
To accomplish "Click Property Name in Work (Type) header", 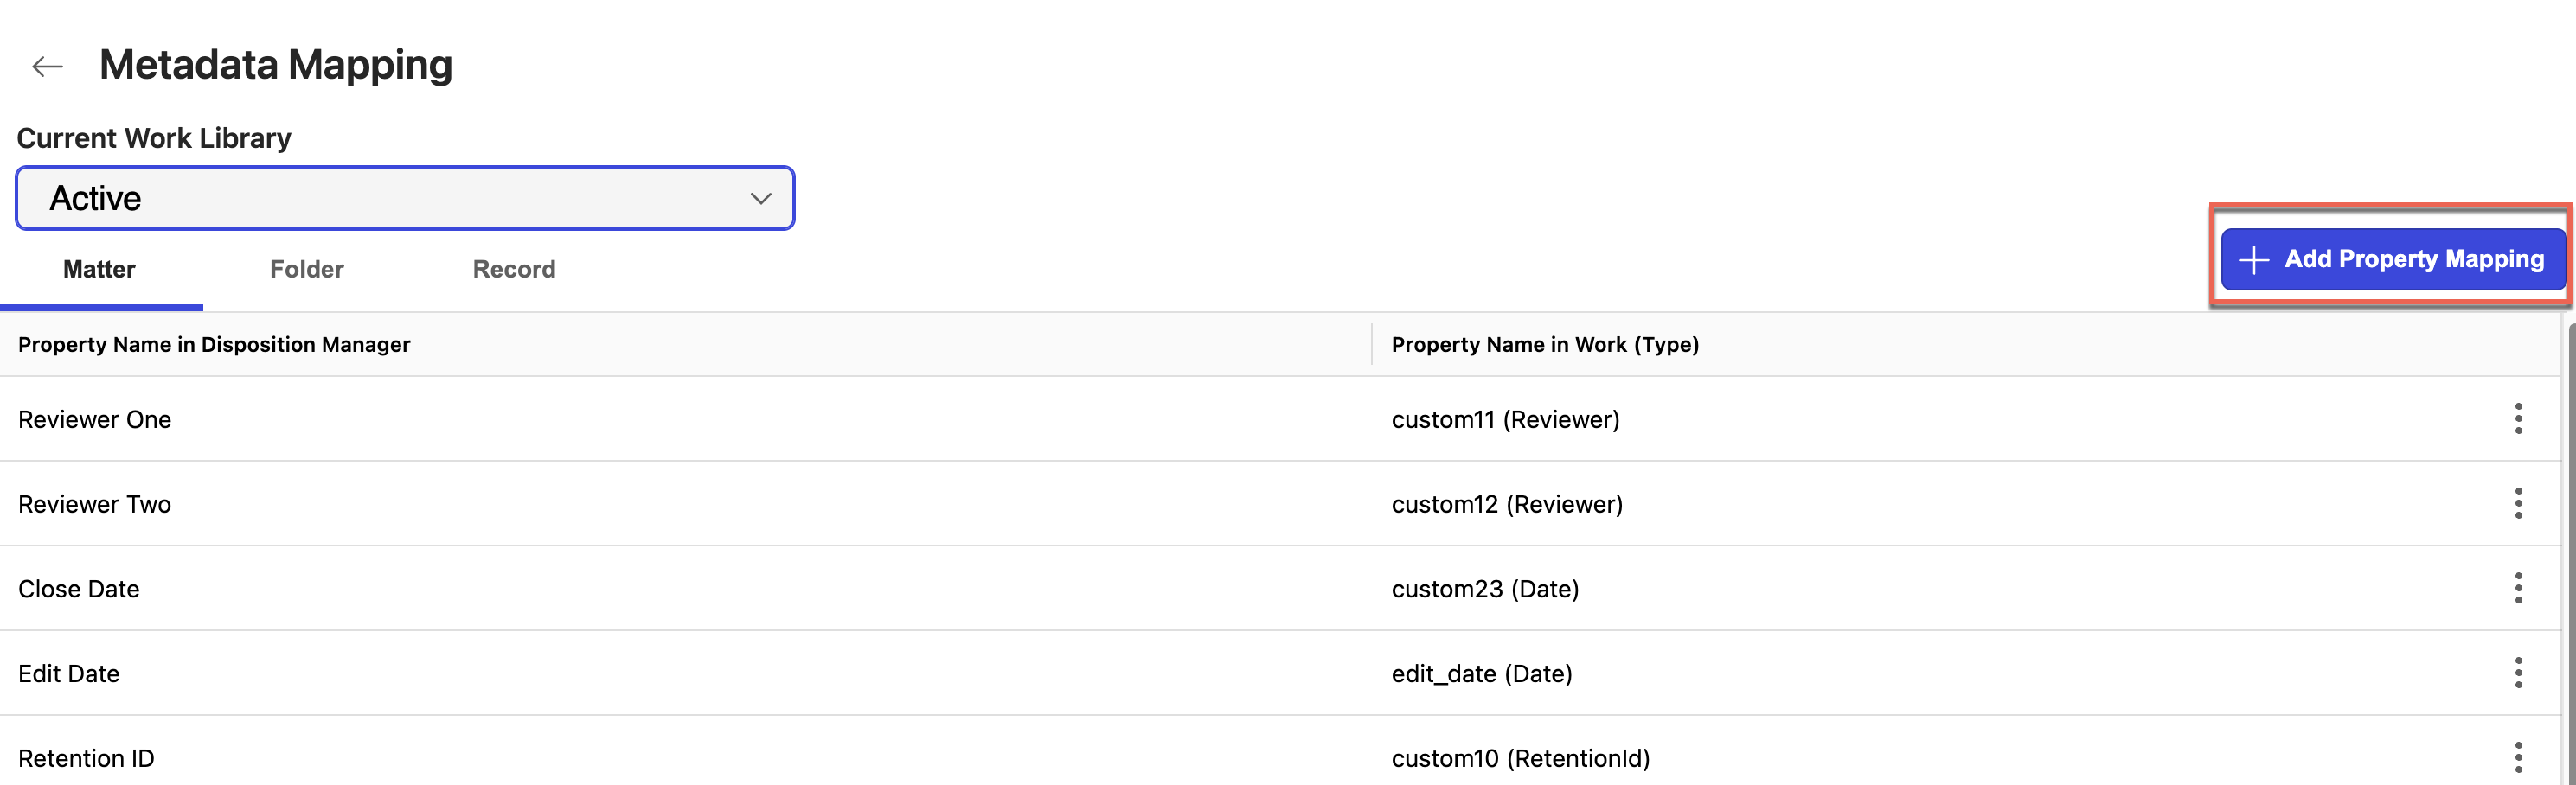I will point(1545,345).
